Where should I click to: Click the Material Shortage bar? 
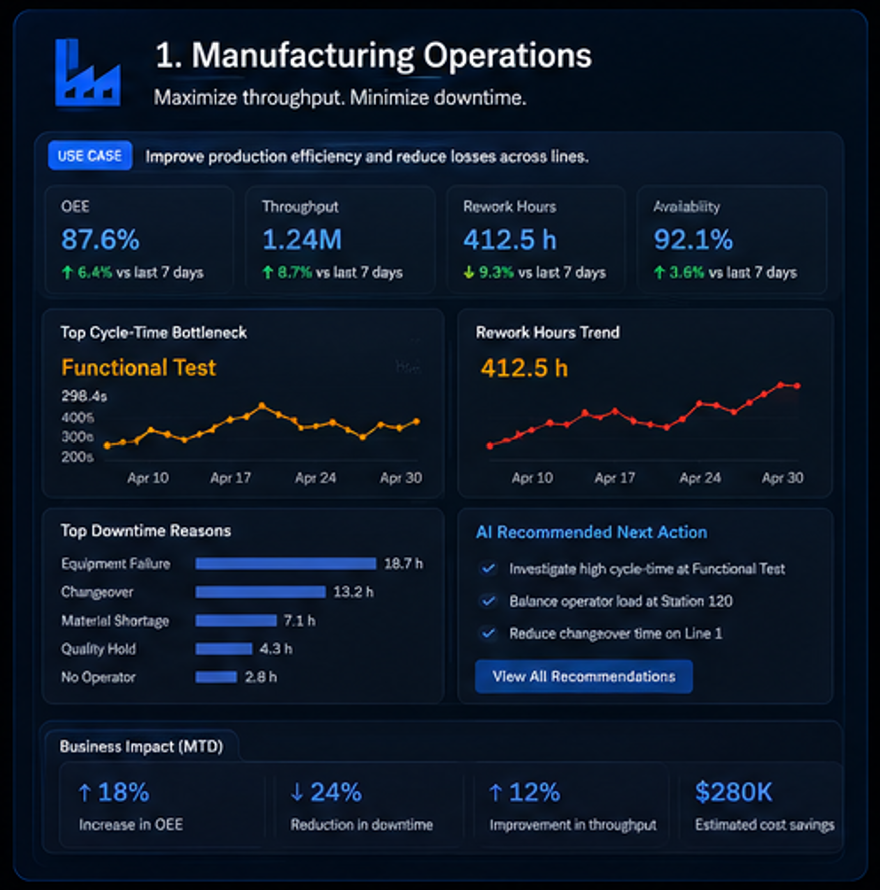click(236, 620)
